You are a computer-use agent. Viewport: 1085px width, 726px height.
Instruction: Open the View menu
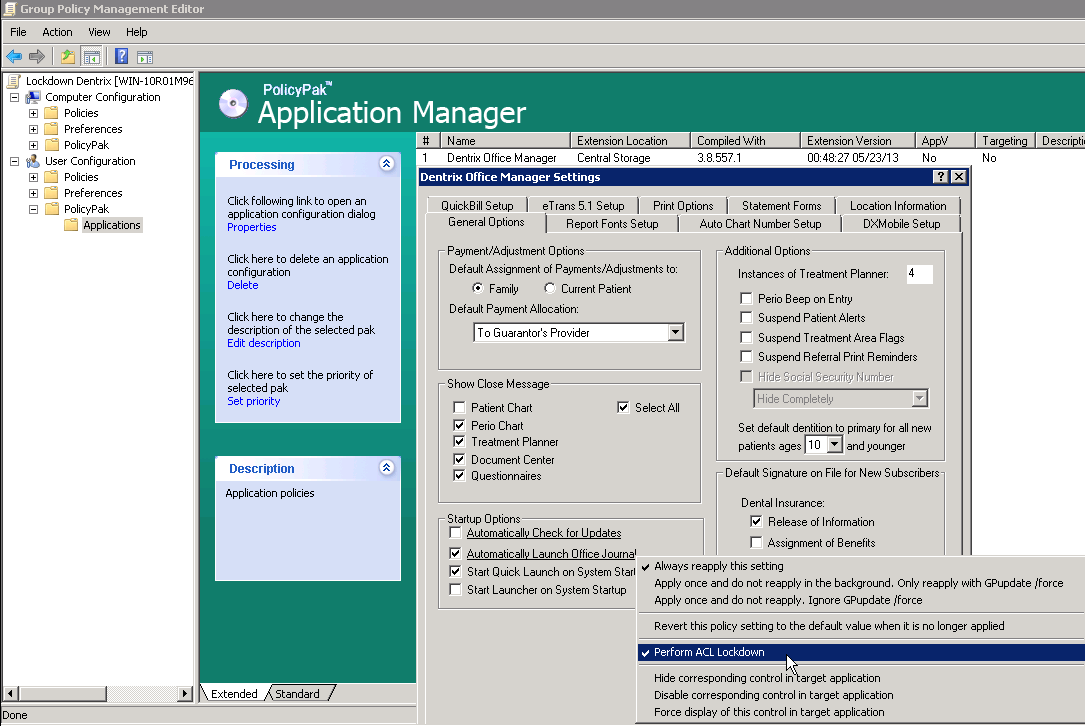coord(99,32)
